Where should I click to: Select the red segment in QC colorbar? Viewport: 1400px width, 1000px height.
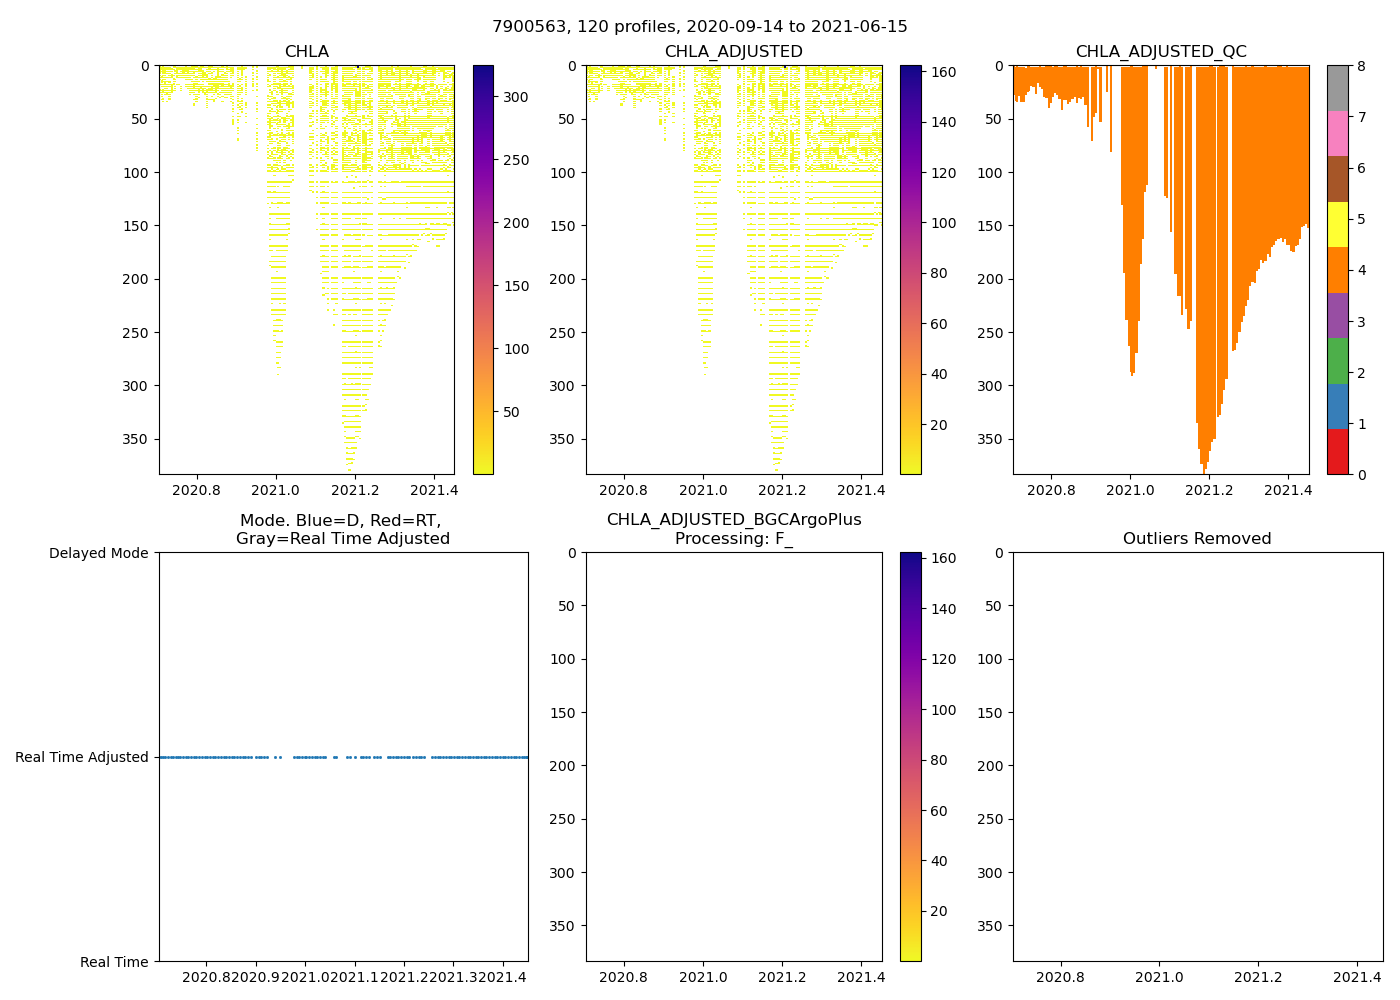coord(1337,451)
